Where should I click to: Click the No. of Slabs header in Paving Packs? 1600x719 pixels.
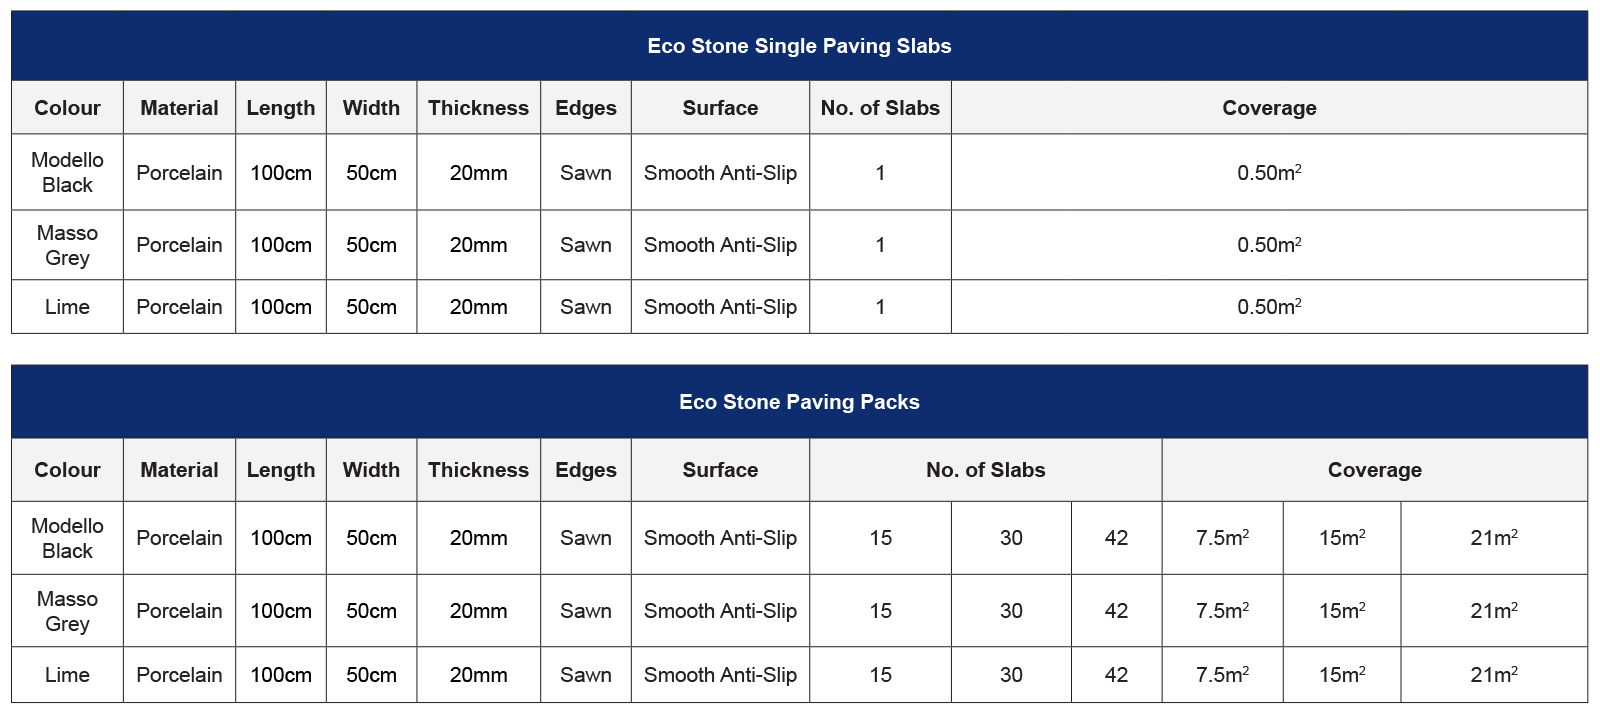coord(985,470)
